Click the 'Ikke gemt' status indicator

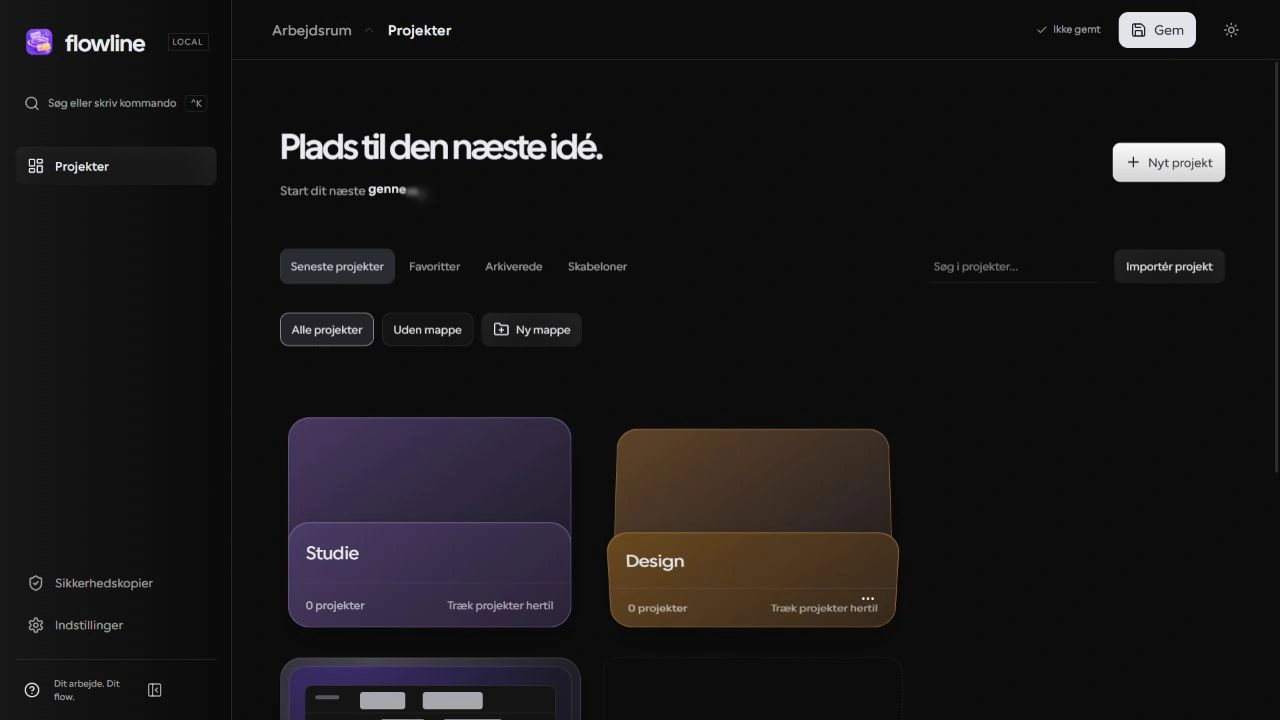click(x=1068, y=30)
